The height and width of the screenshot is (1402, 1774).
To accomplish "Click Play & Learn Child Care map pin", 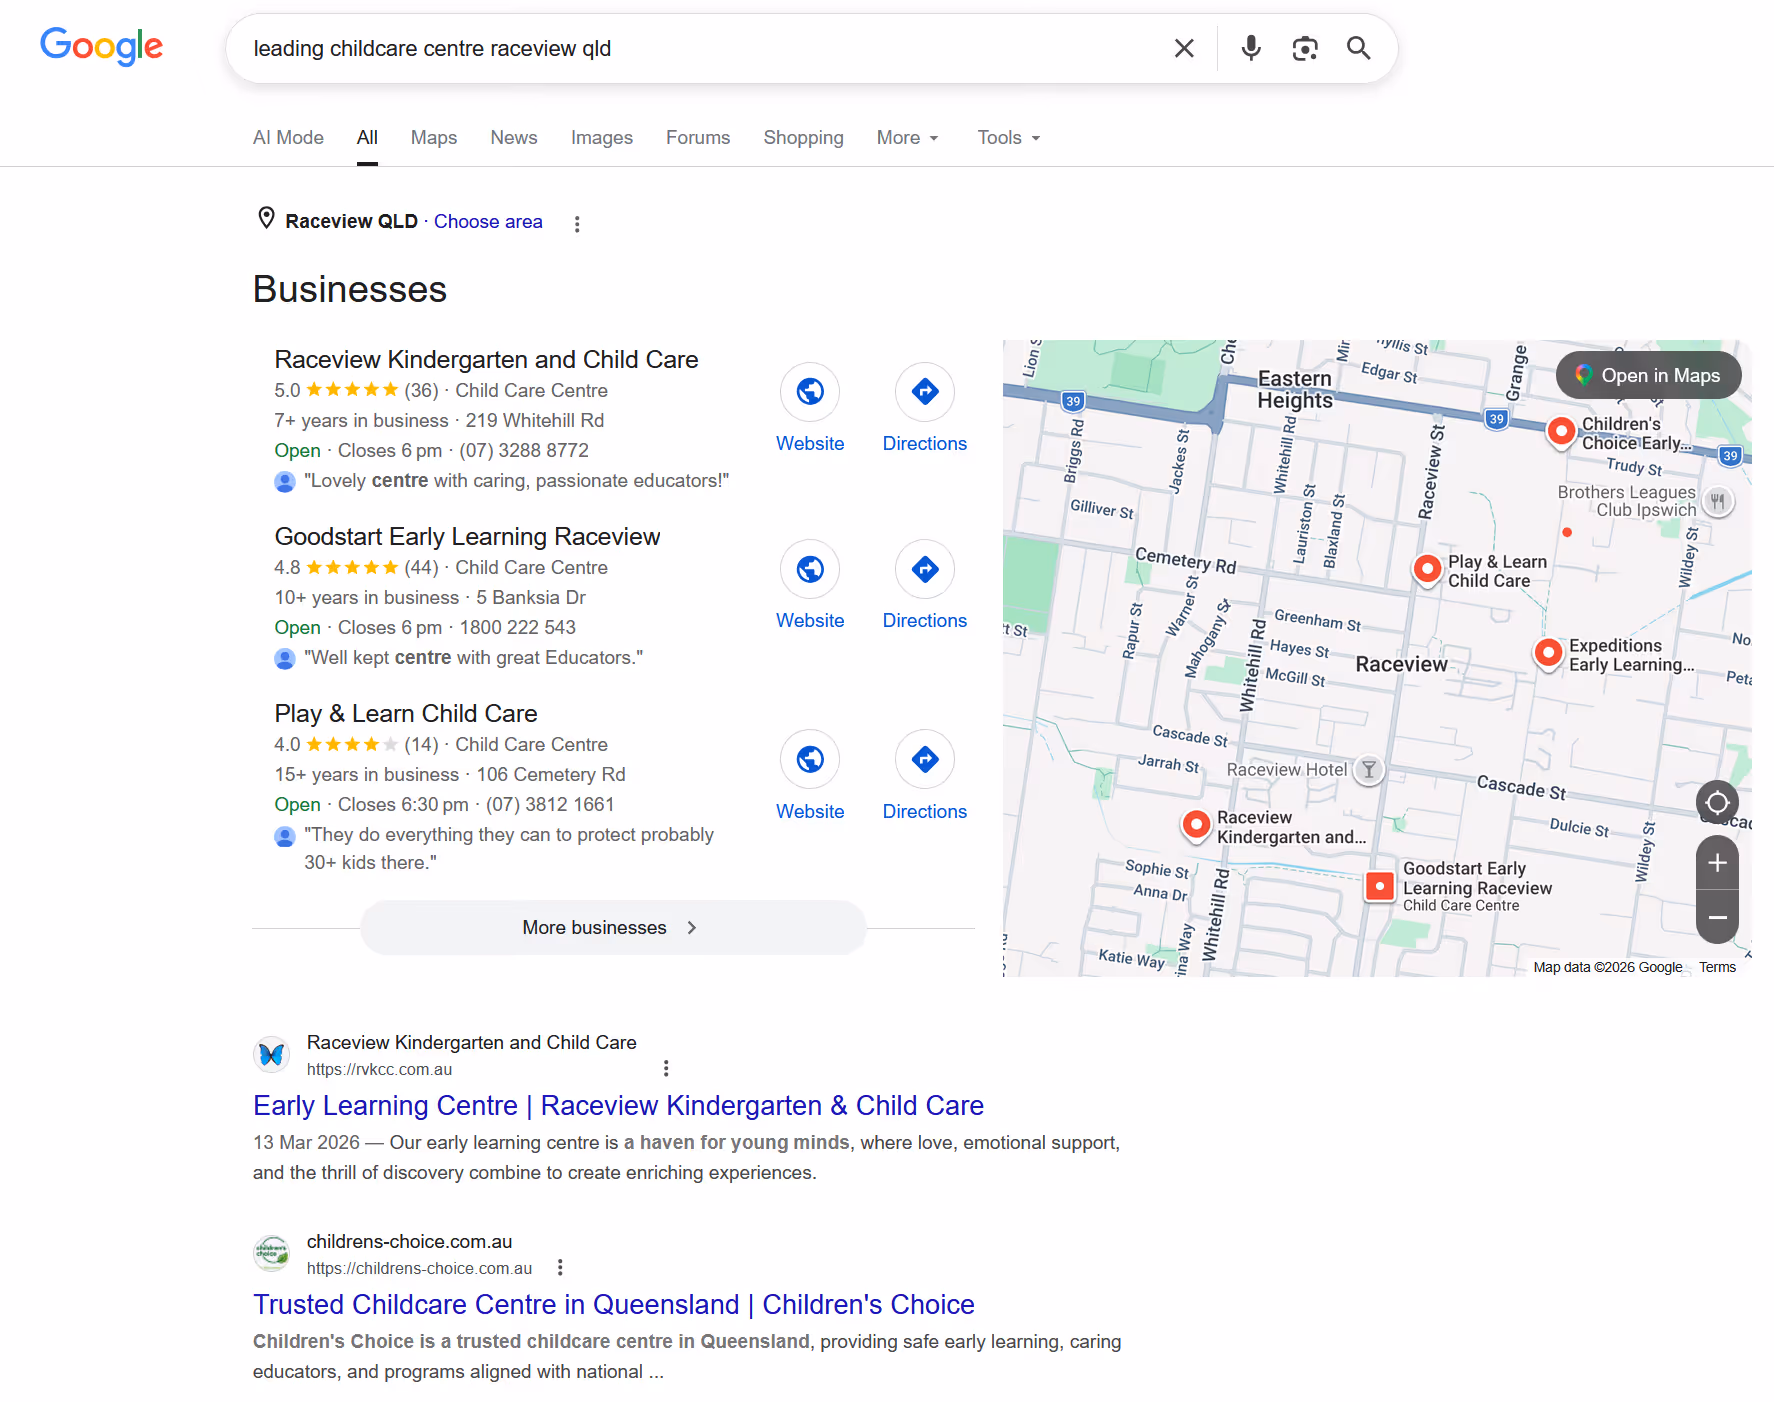I will tap(1427, 570).
